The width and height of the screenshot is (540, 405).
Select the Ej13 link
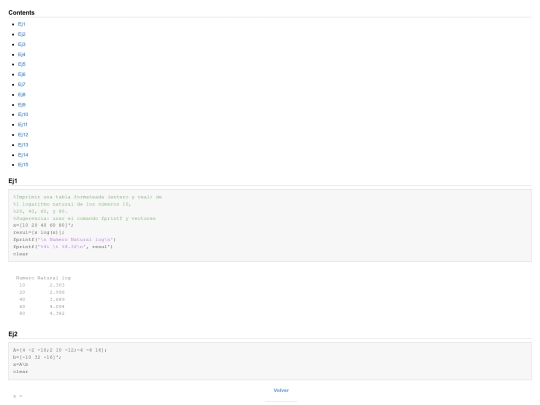[23, 145]
